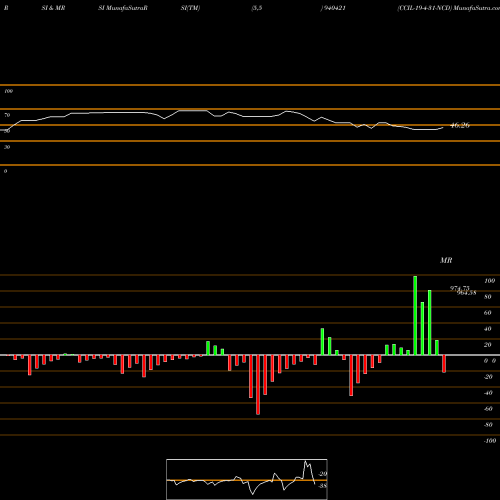
Task: Click the RSI axis label 100 at left
Action: [8, 91]
